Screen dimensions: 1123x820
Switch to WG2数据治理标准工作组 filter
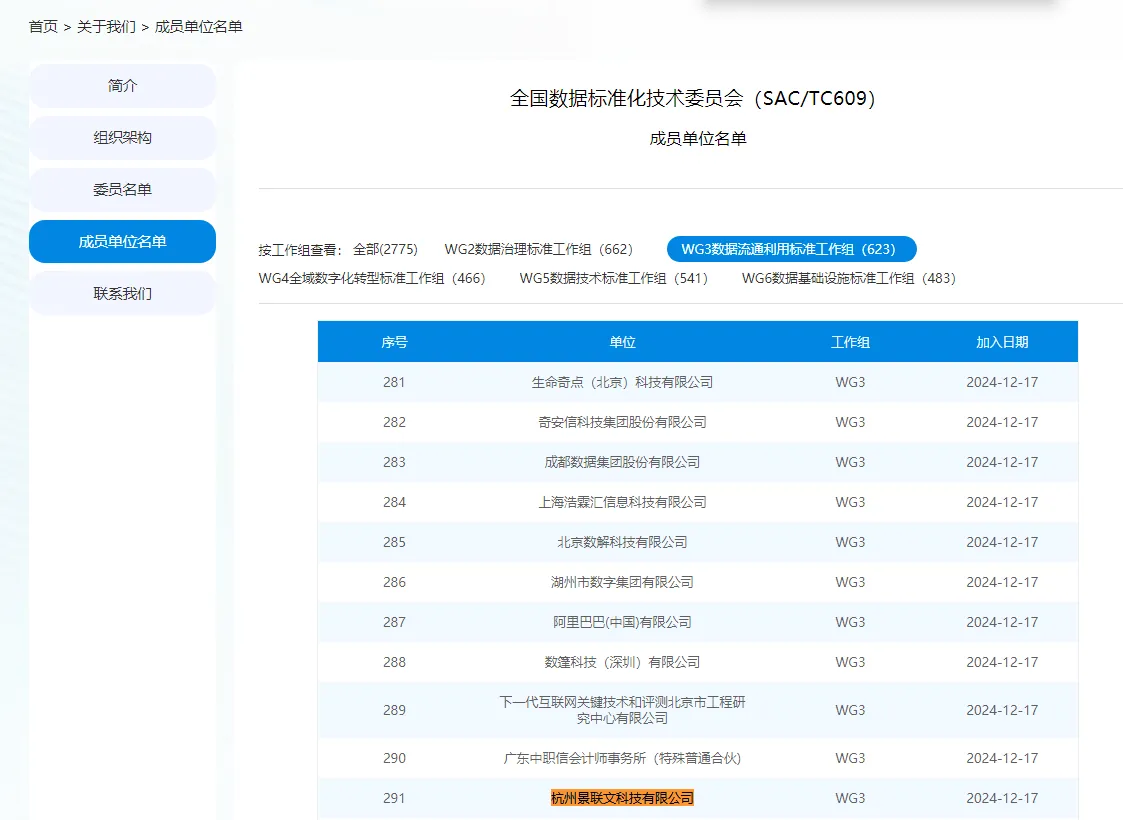click(539, 249)
